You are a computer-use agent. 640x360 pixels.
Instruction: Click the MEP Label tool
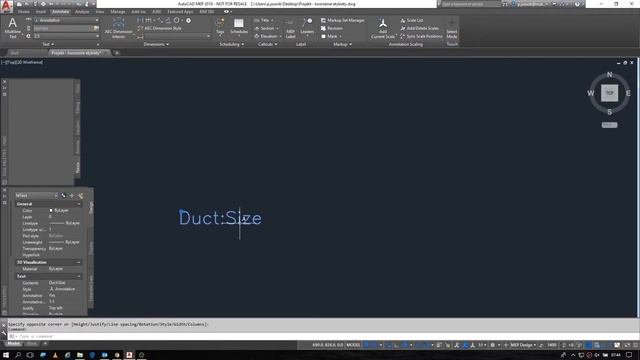290,29
